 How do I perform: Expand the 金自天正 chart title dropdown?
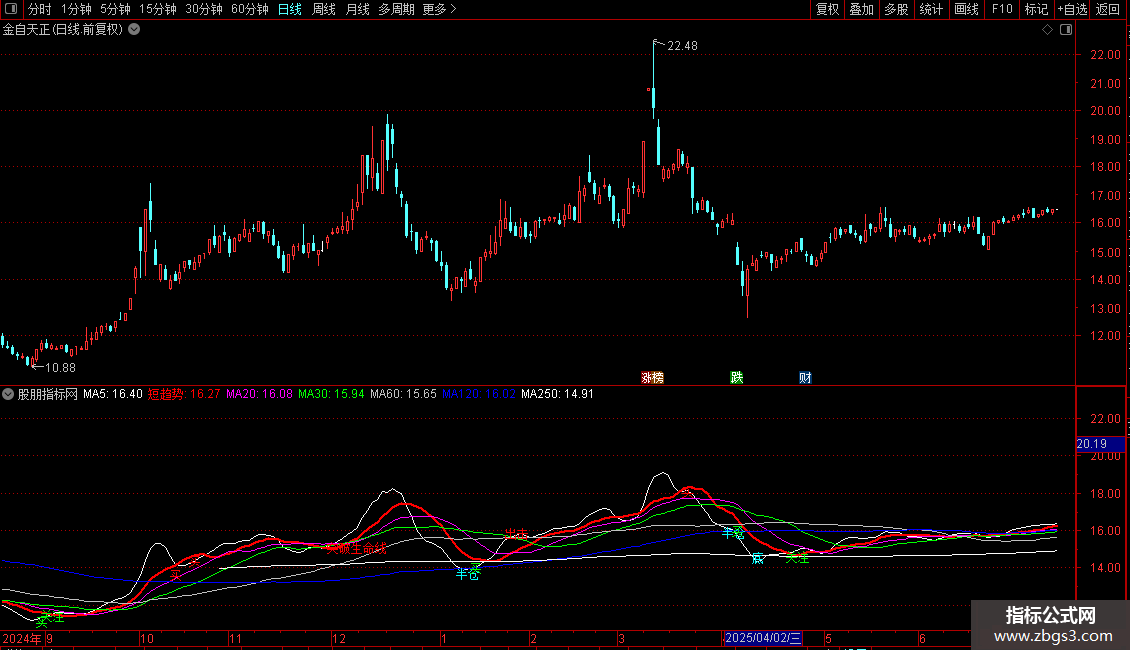point(134,30)
